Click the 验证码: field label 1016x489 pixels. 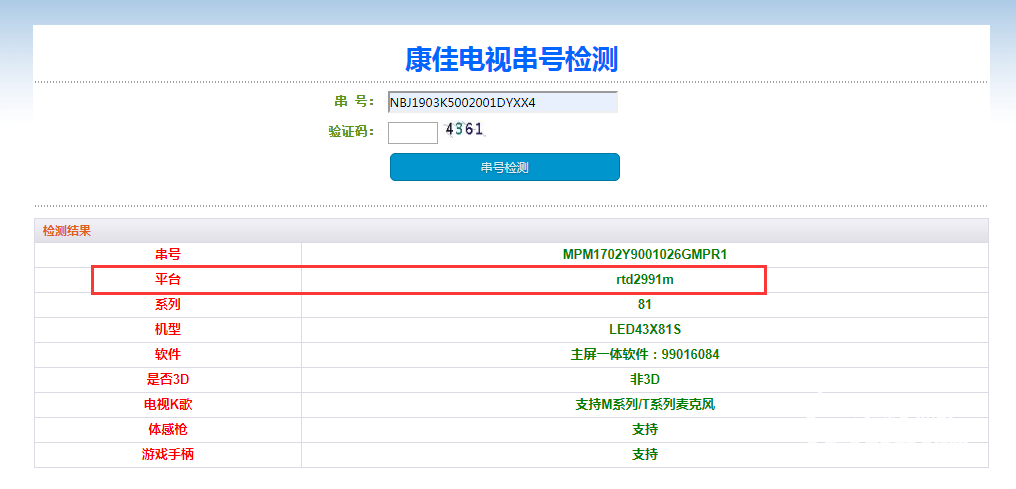click(x=351, y=131)
